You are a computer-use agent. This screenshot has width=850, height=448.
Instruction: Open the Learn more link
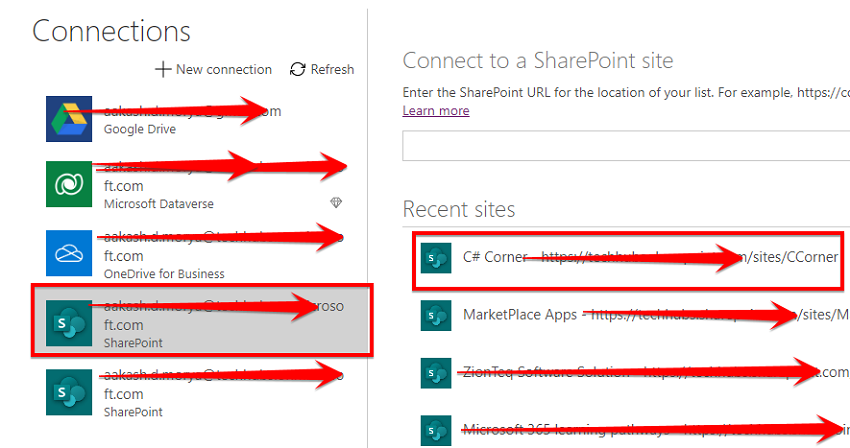tap(436, 111)
